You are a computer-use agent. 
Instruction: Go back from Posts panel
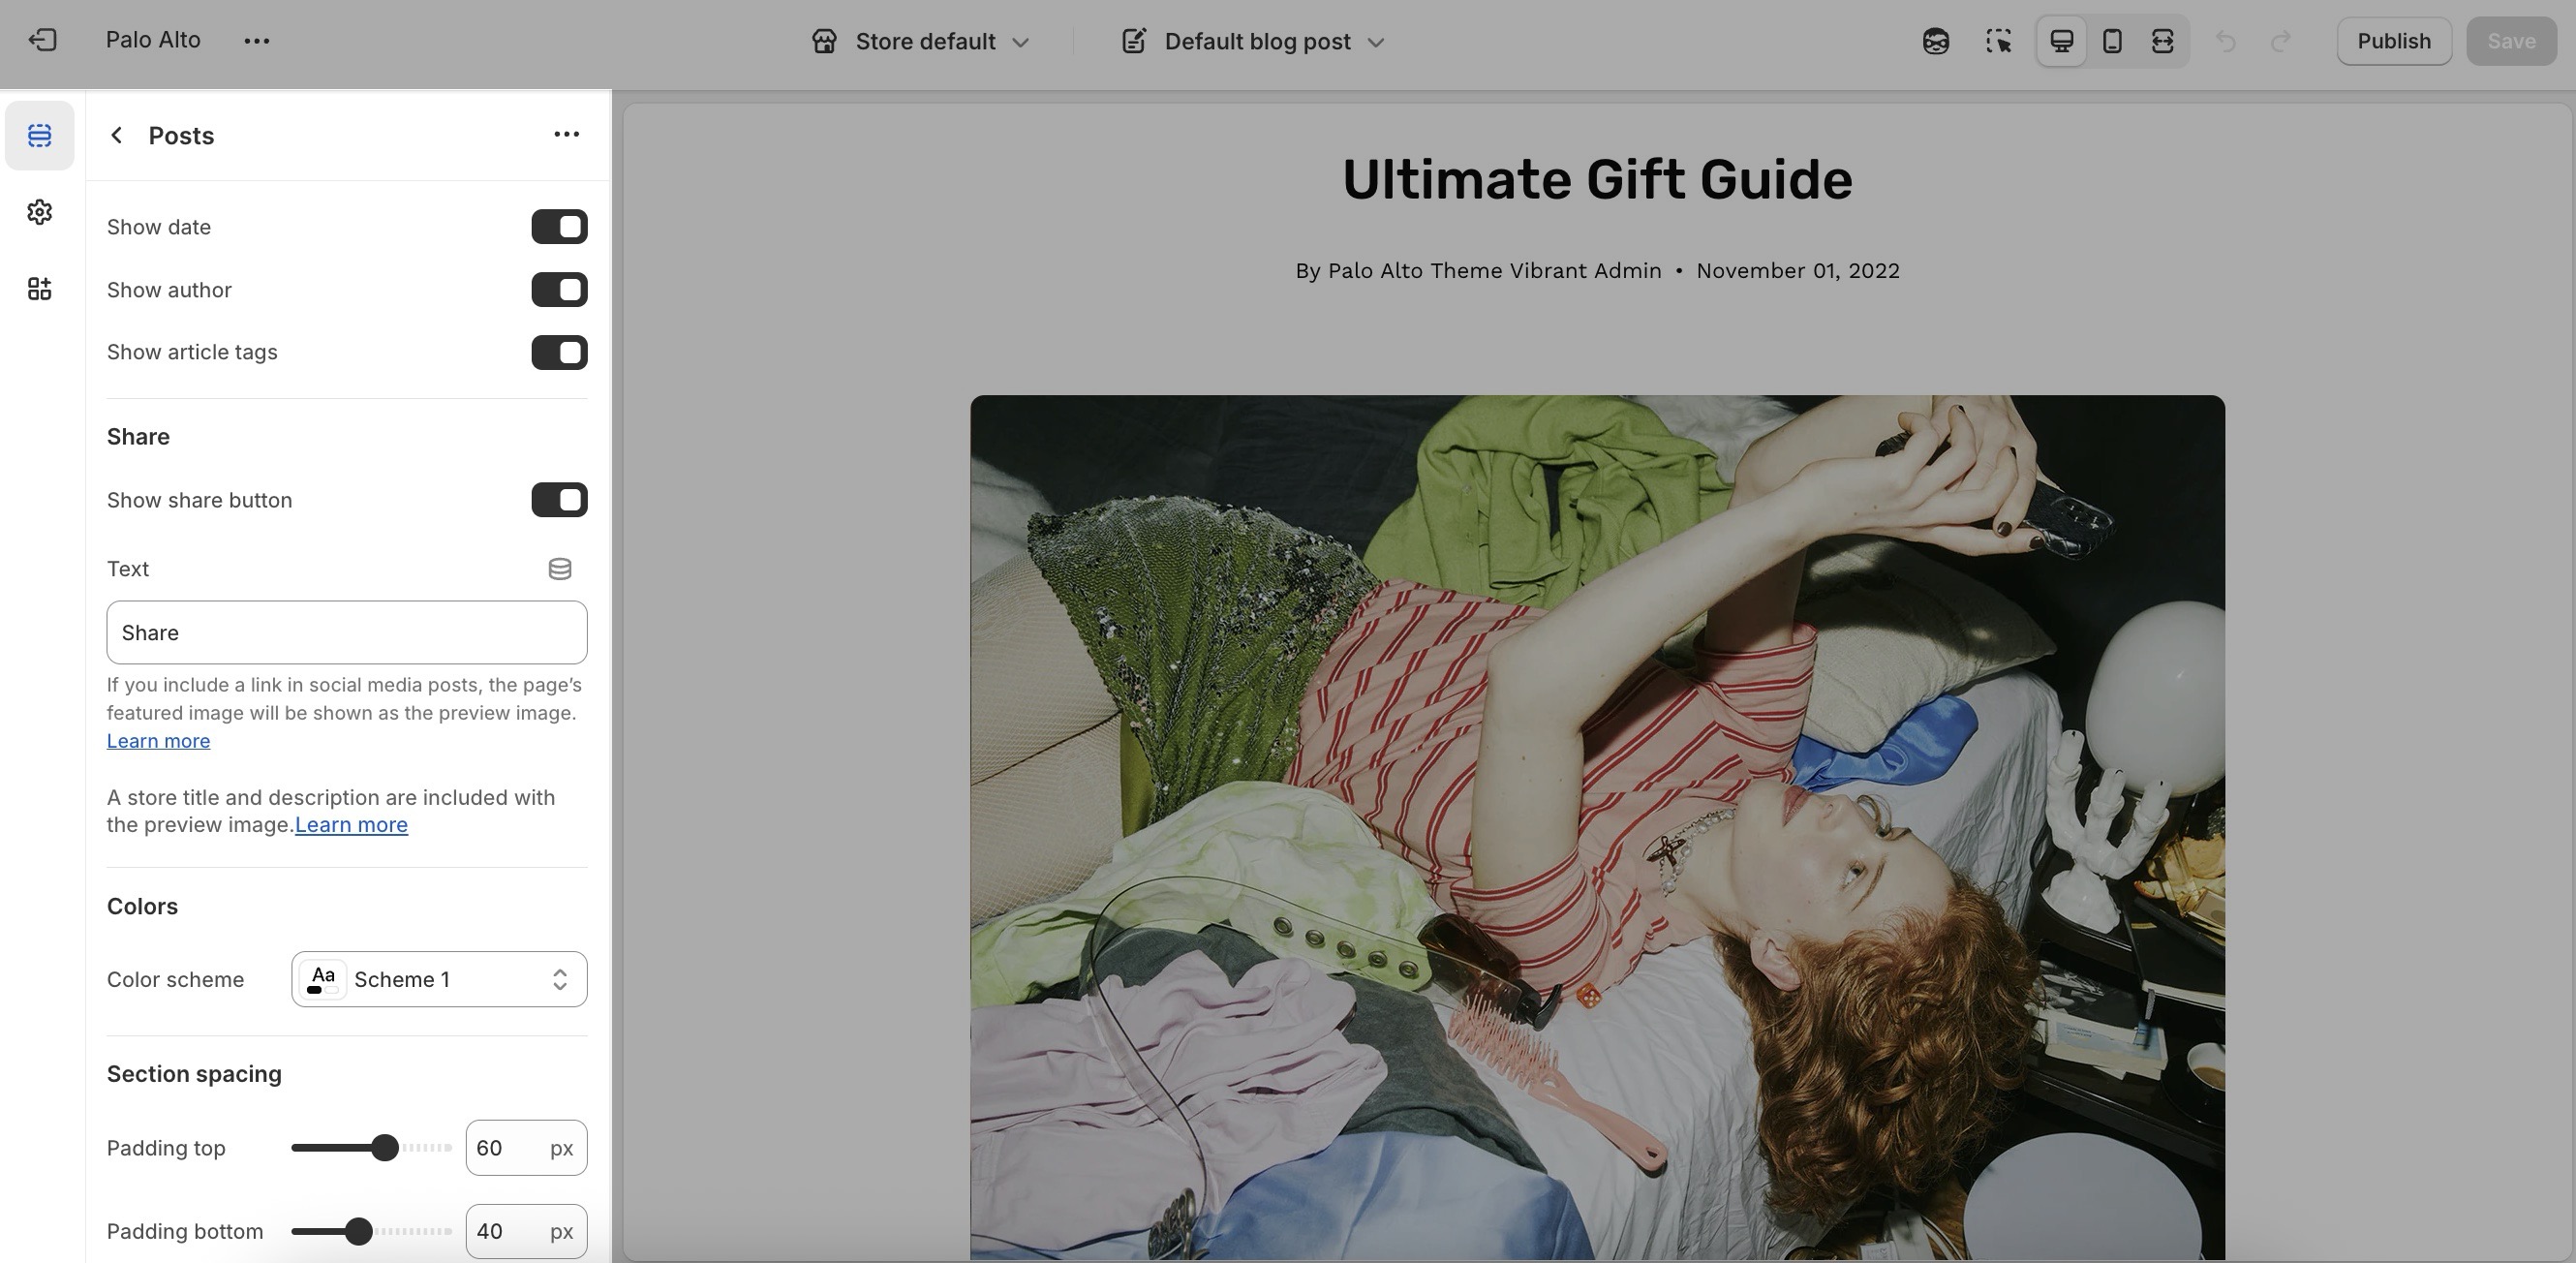[x=117, y=135]
